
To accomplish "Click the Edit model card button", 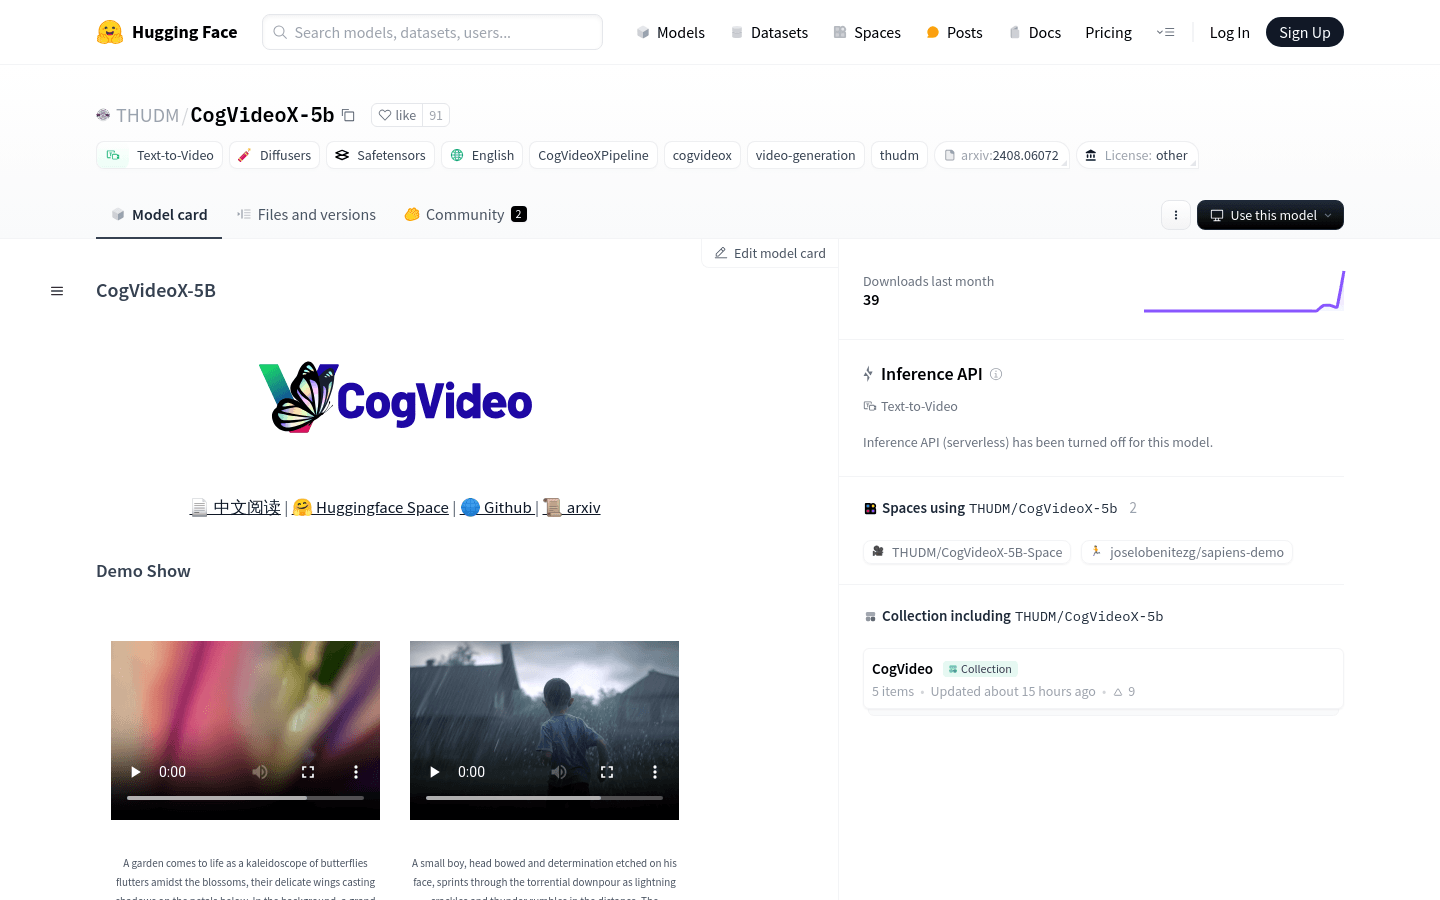I will [769, 253].
